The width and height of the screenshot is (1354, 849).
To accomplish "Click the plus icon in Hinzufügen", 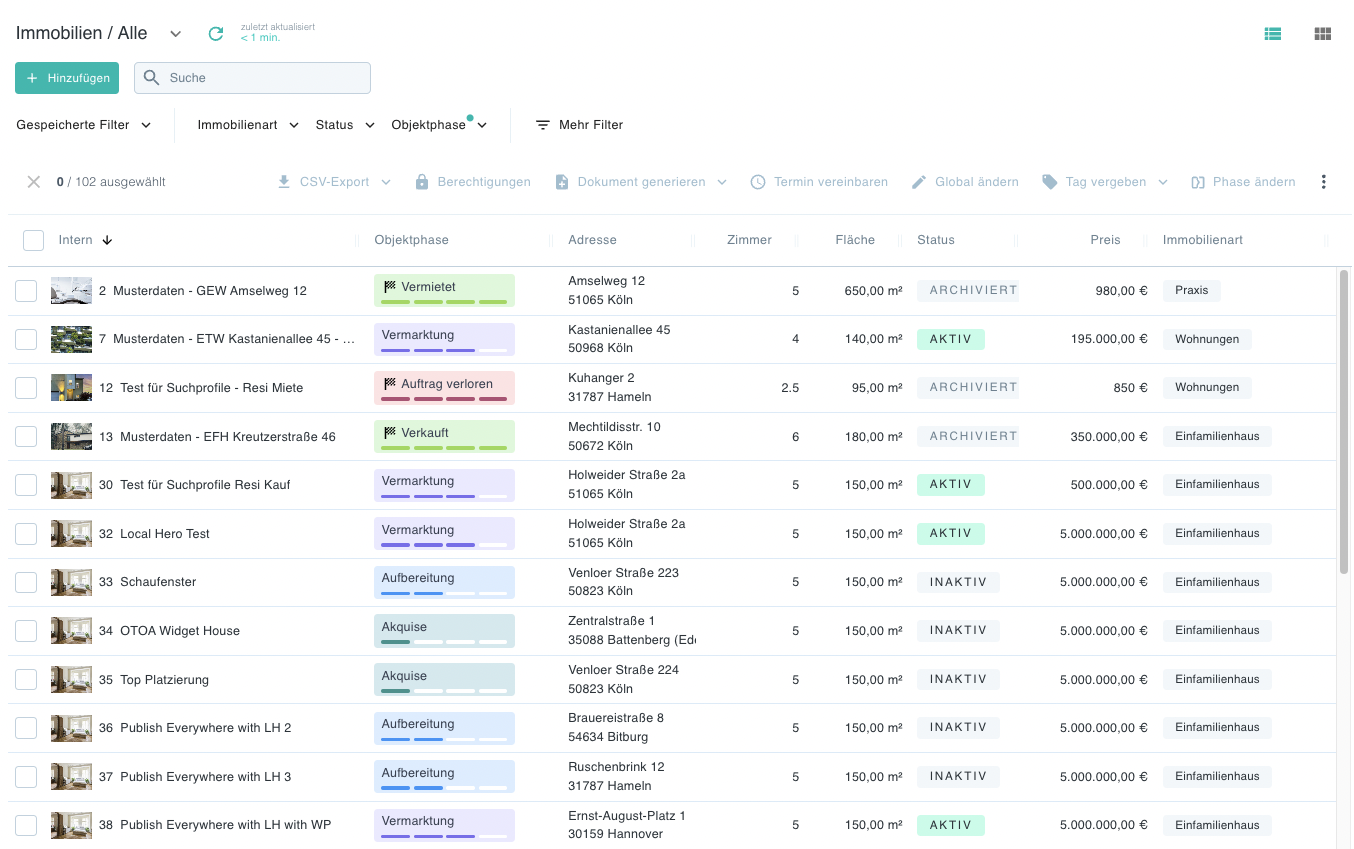I will click(32, 78).
